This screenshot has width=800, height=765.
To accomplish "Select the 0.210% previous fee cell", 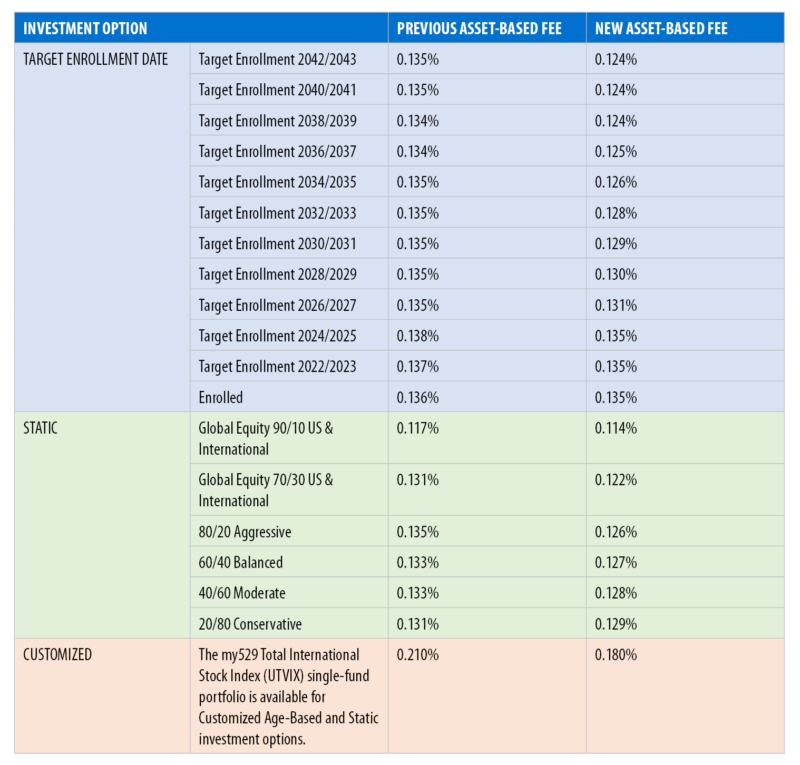I will click(x=416, y=655).
